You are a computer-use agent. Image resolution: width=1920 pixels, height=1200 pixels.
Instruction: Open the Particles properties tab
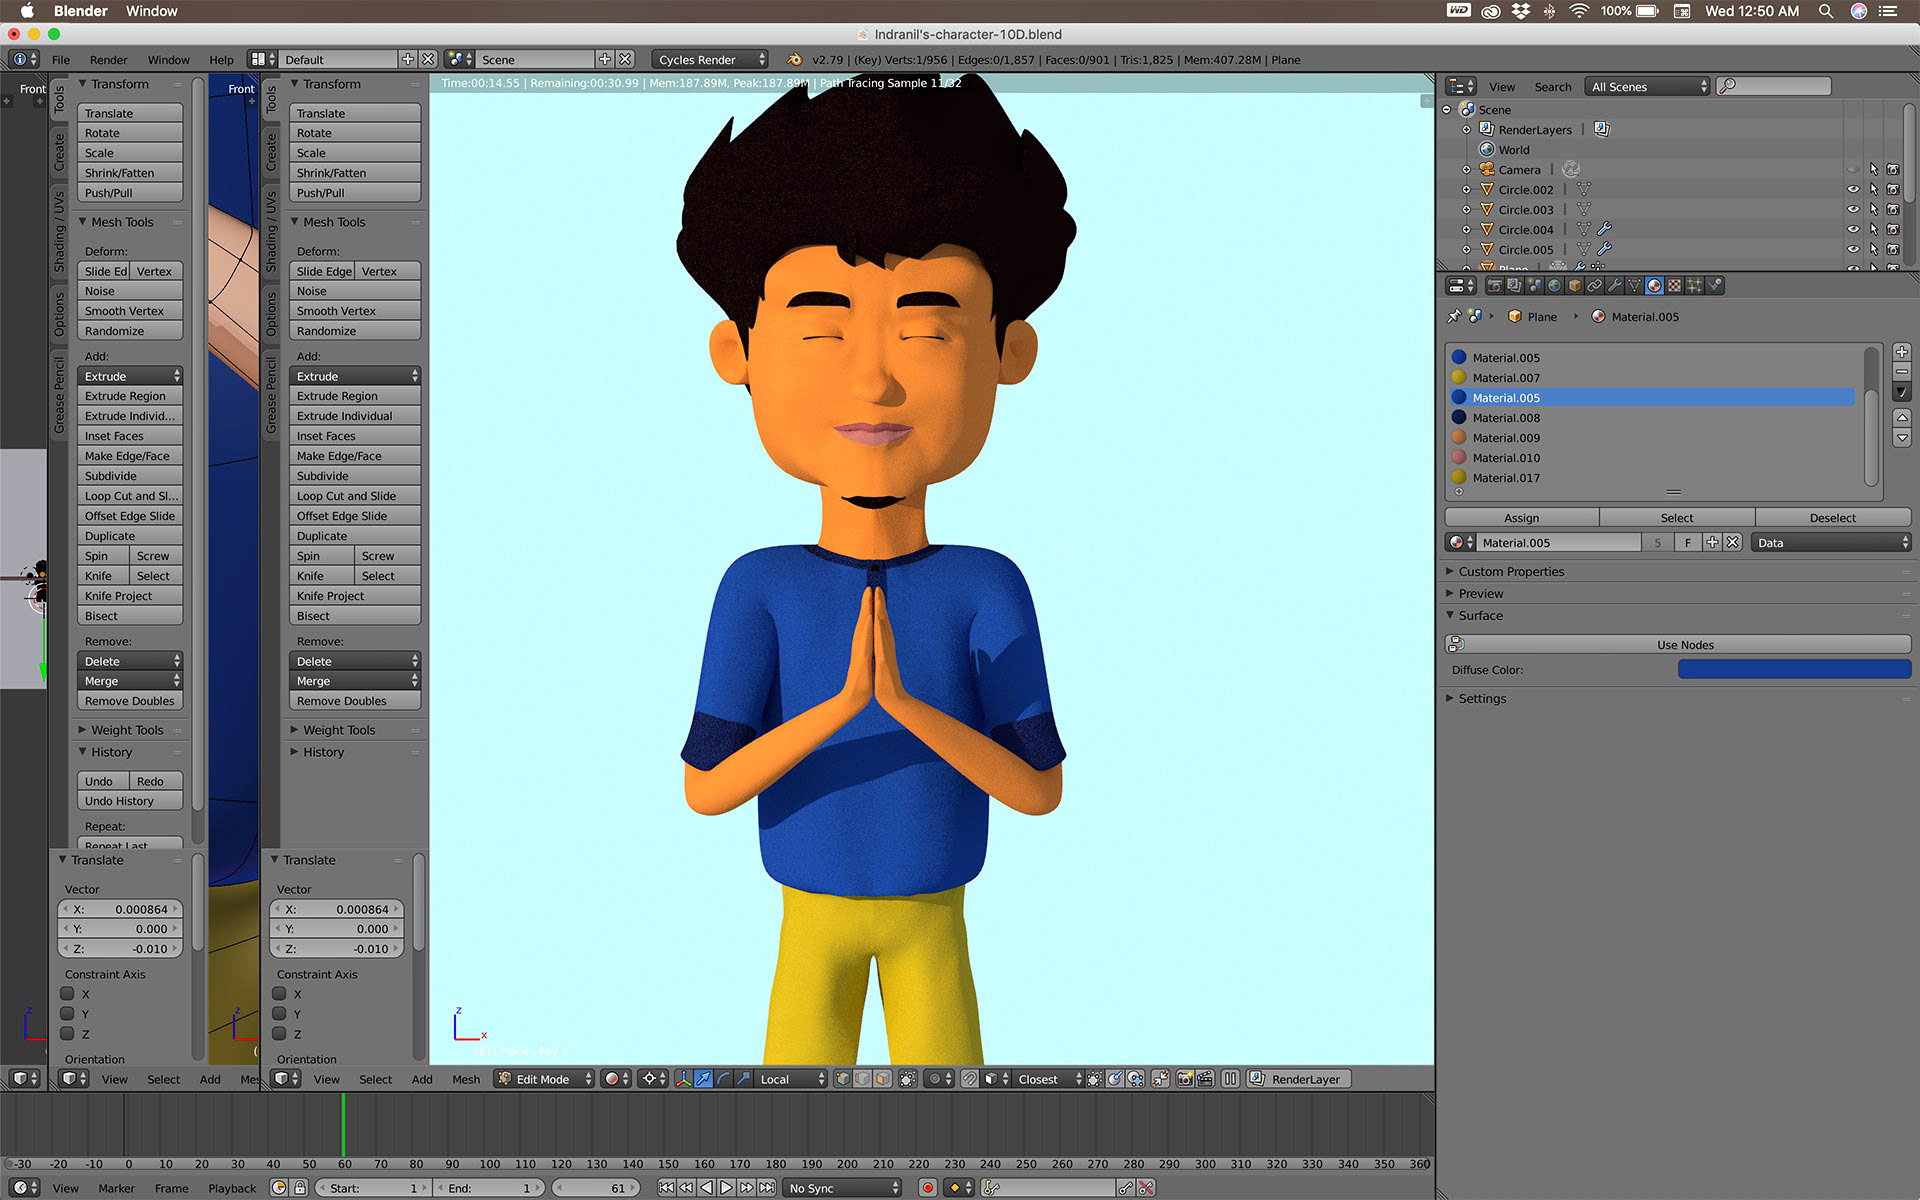coord(1694,286)
